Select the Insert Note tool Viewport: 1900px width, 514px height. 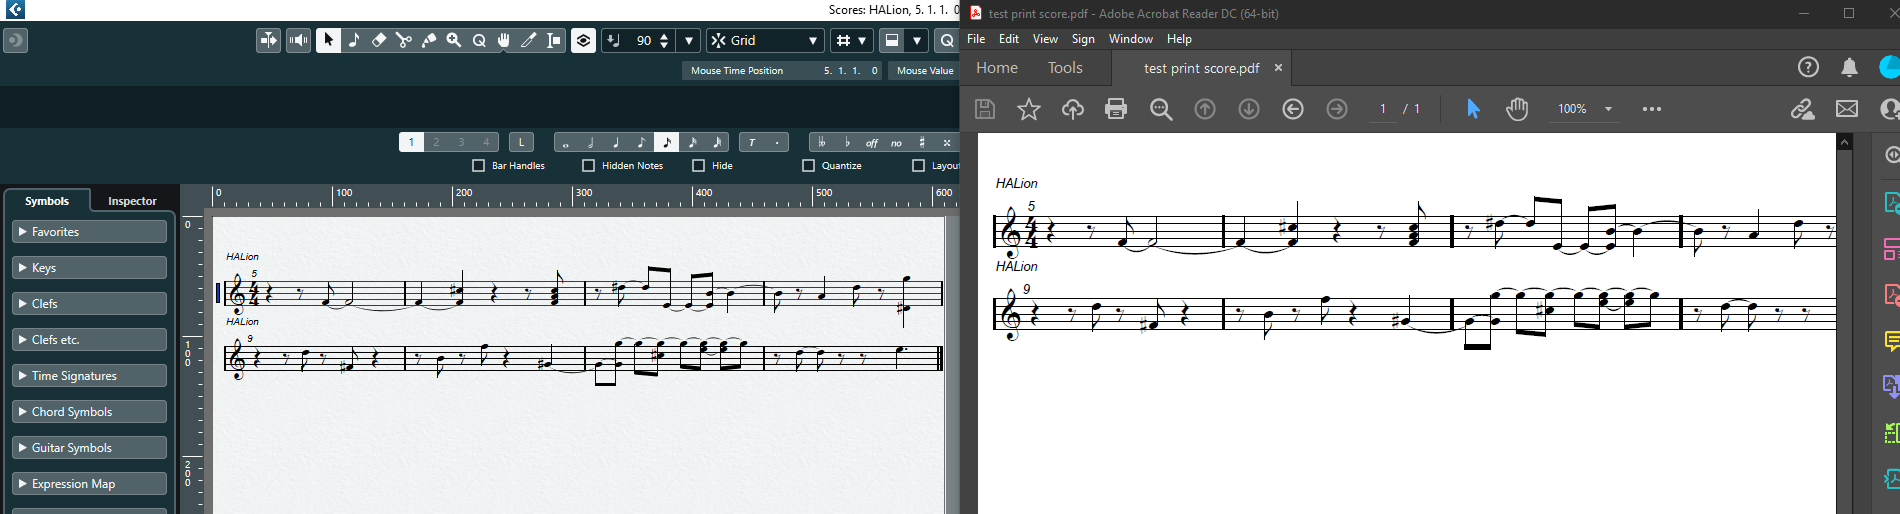click(354, 40)
